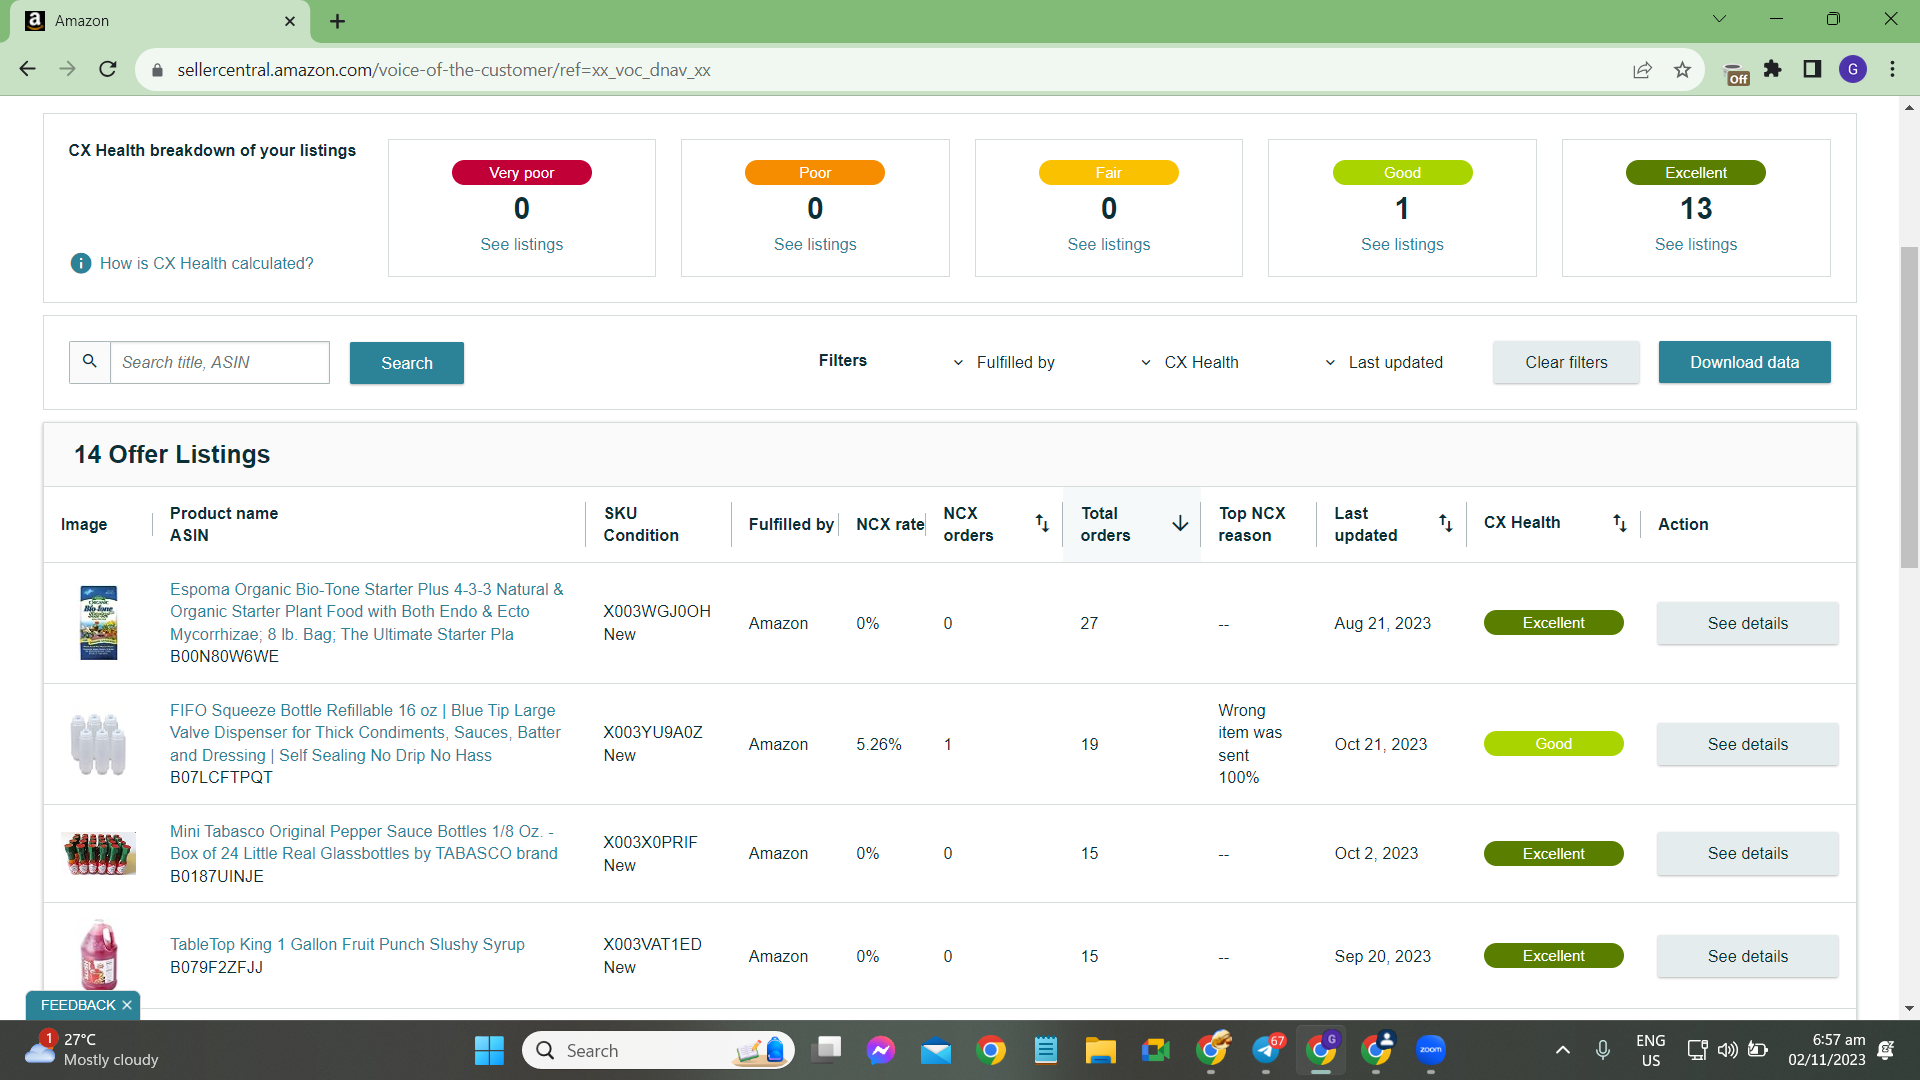This screenshot has height=1080, width=1920.
Task: Click the extension icon labeled Off
Action: 1737,73
